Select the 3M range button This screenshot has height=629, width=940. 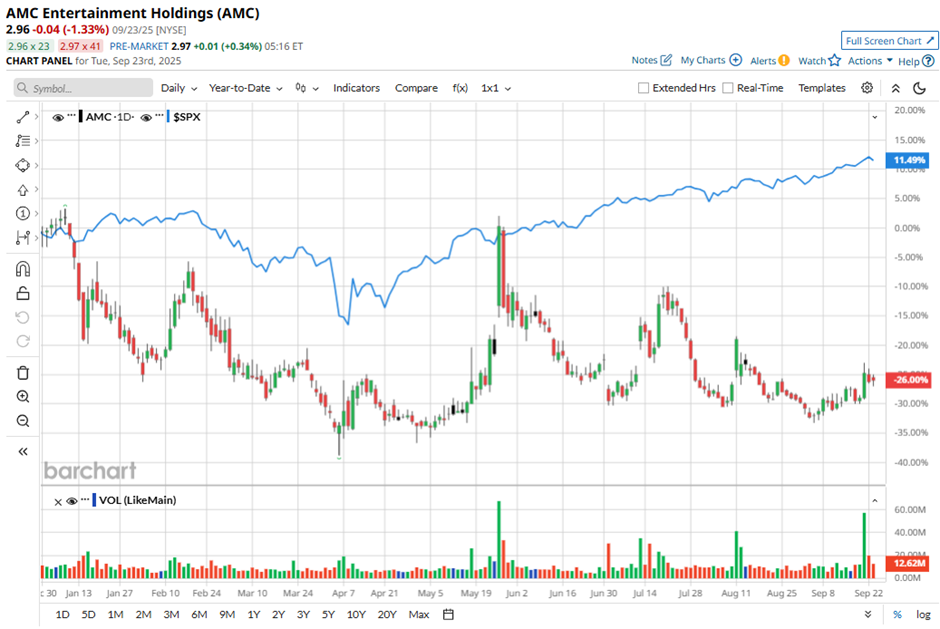(171, 615)
